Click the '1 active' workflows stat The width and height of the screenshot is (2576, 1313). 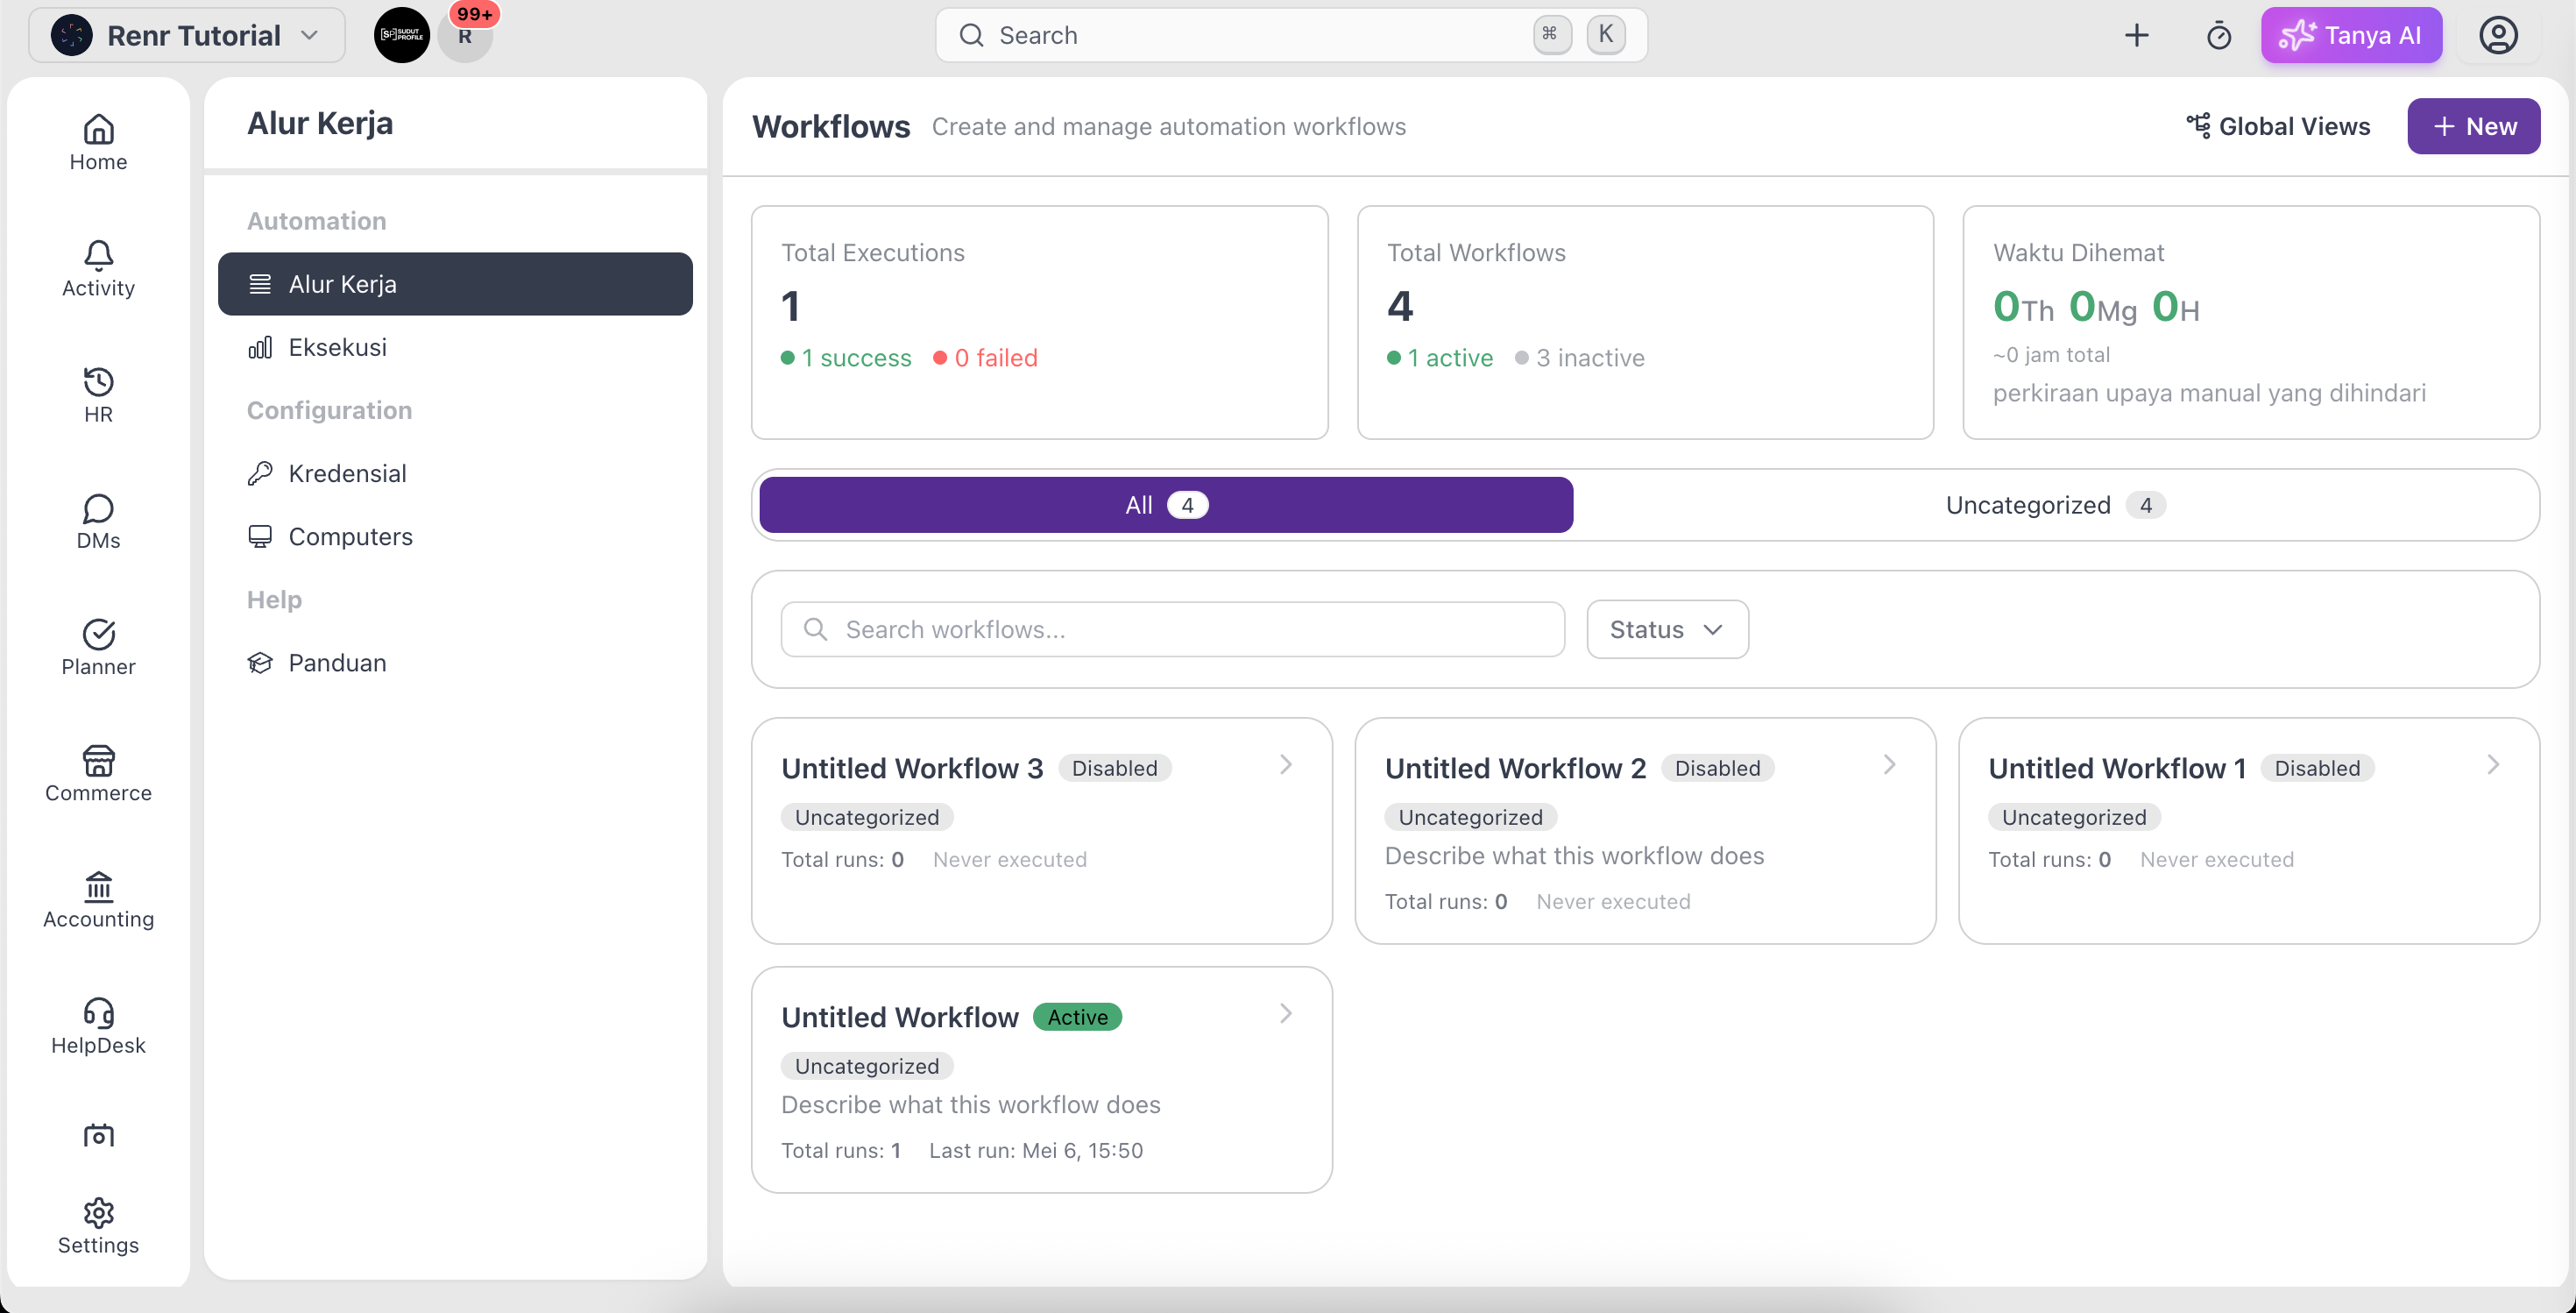point(1440,357)
